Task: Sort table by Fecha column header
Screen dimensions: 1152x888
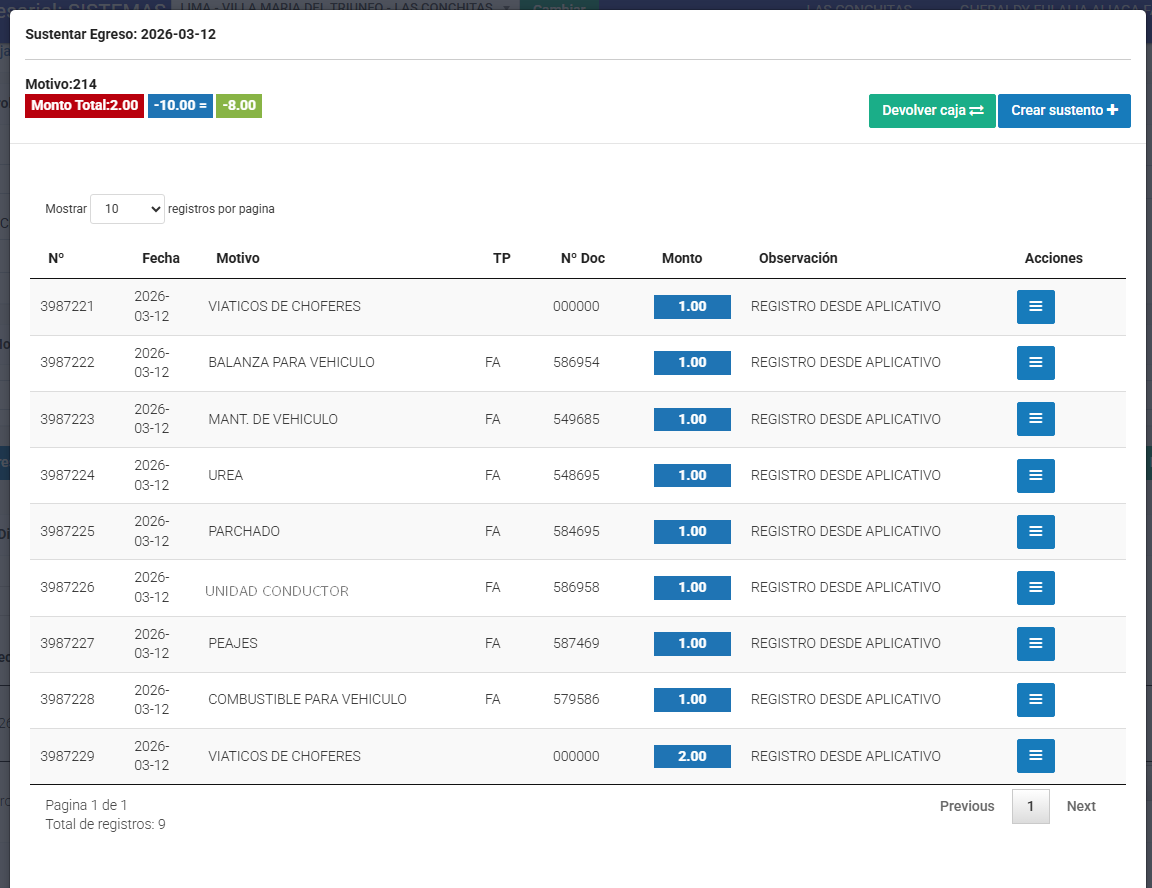Action: 161,258
